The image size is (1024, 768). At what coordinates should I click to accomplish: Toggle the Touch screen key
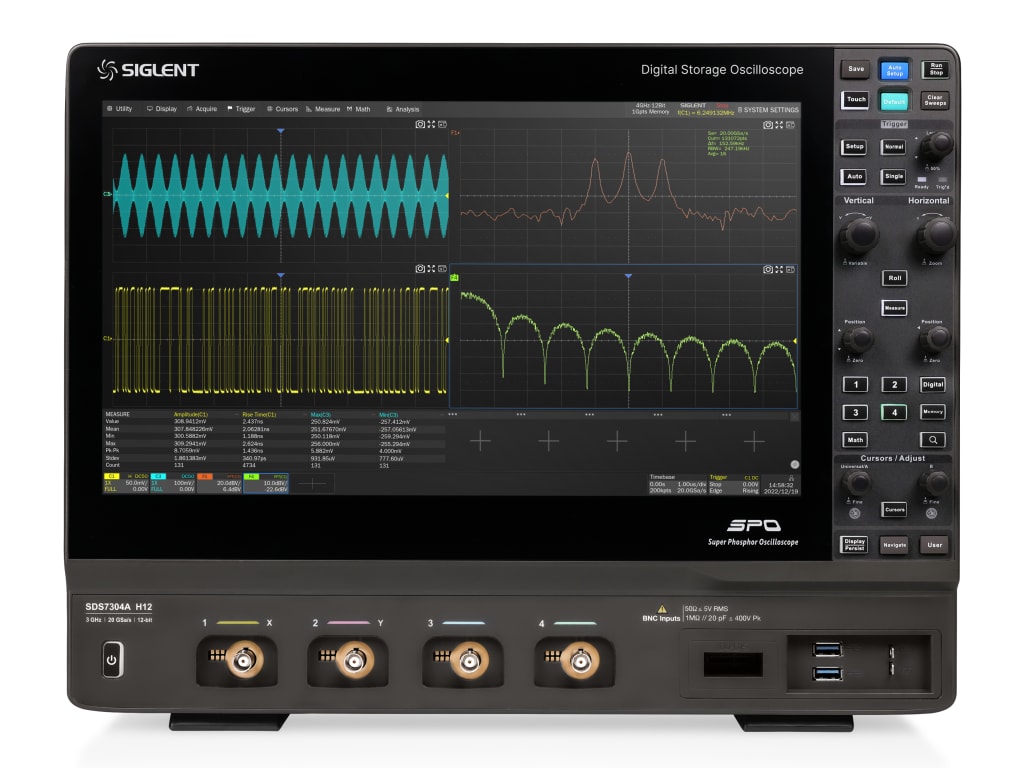coord(855,100)
